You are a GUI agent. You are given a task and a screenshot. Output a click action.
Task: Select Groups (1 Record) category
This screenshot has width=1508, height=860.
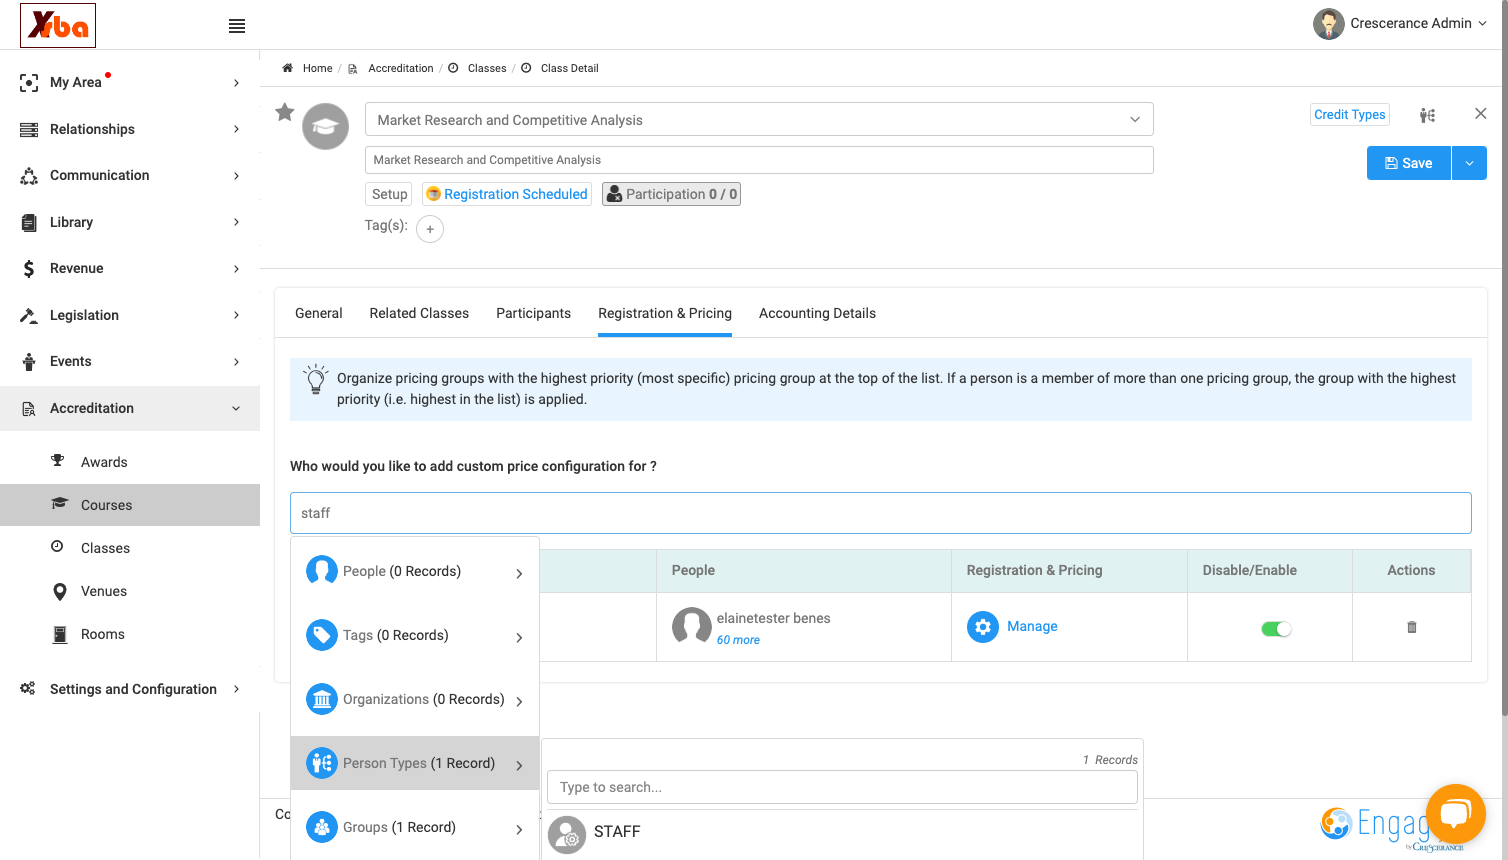[x=415, y=827]
